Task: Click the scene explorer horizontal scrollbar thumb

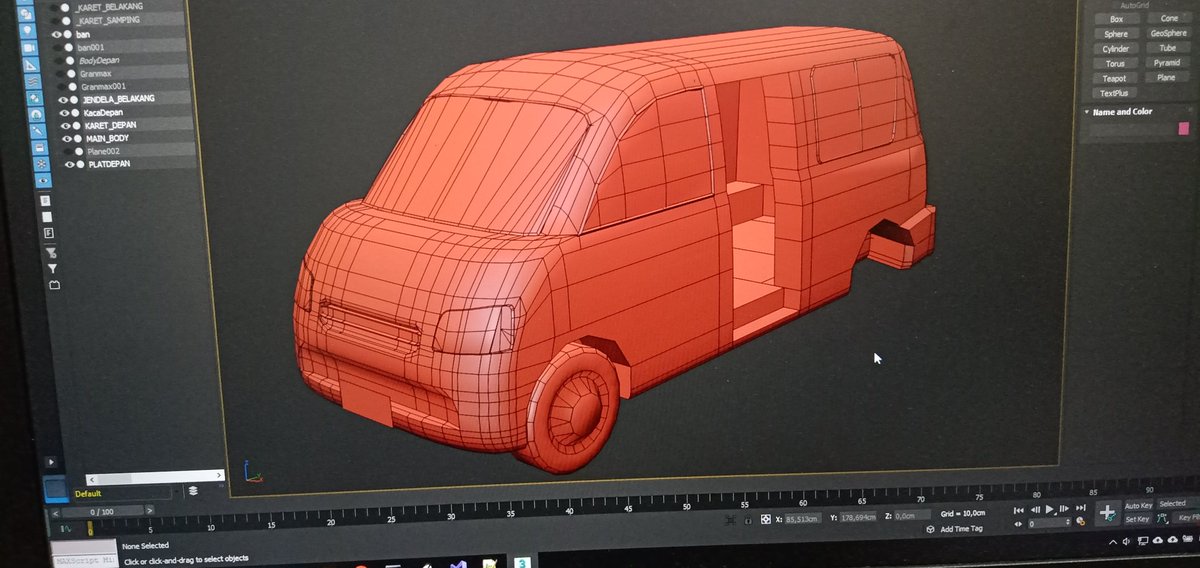Action: point(114,478)
